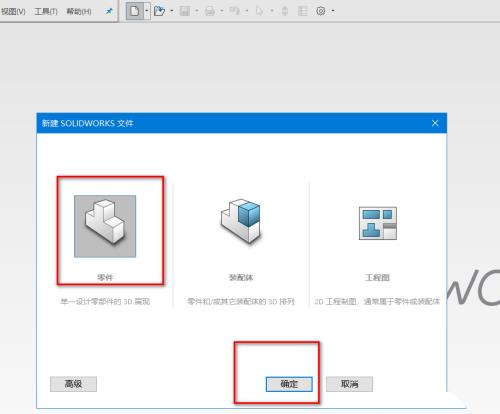
Task: Open the Options gear icon
Action: 320,11
